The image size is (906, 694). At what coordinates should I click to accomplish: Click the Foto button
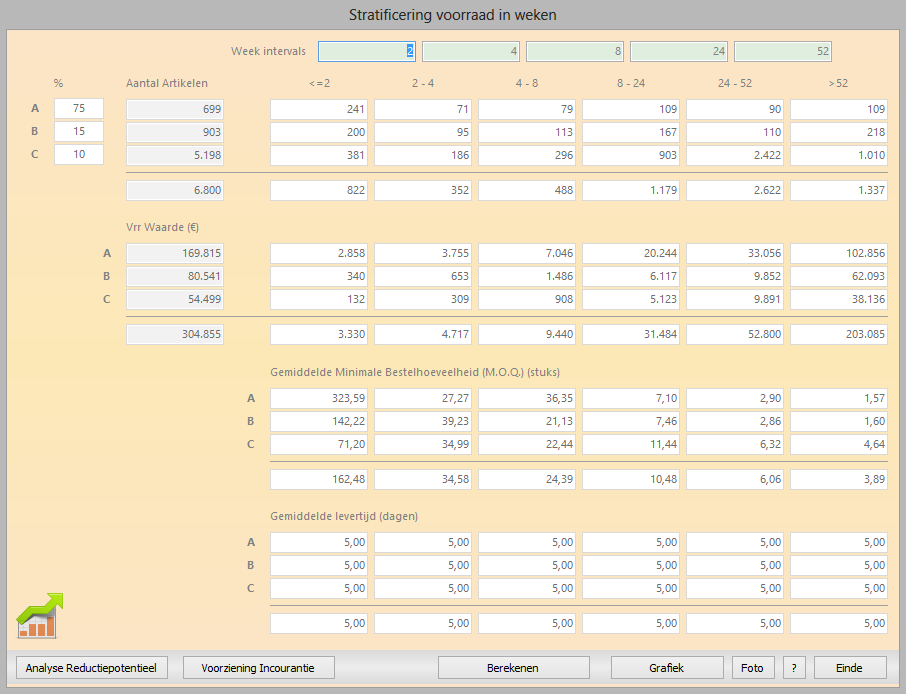tap(752, 668)
